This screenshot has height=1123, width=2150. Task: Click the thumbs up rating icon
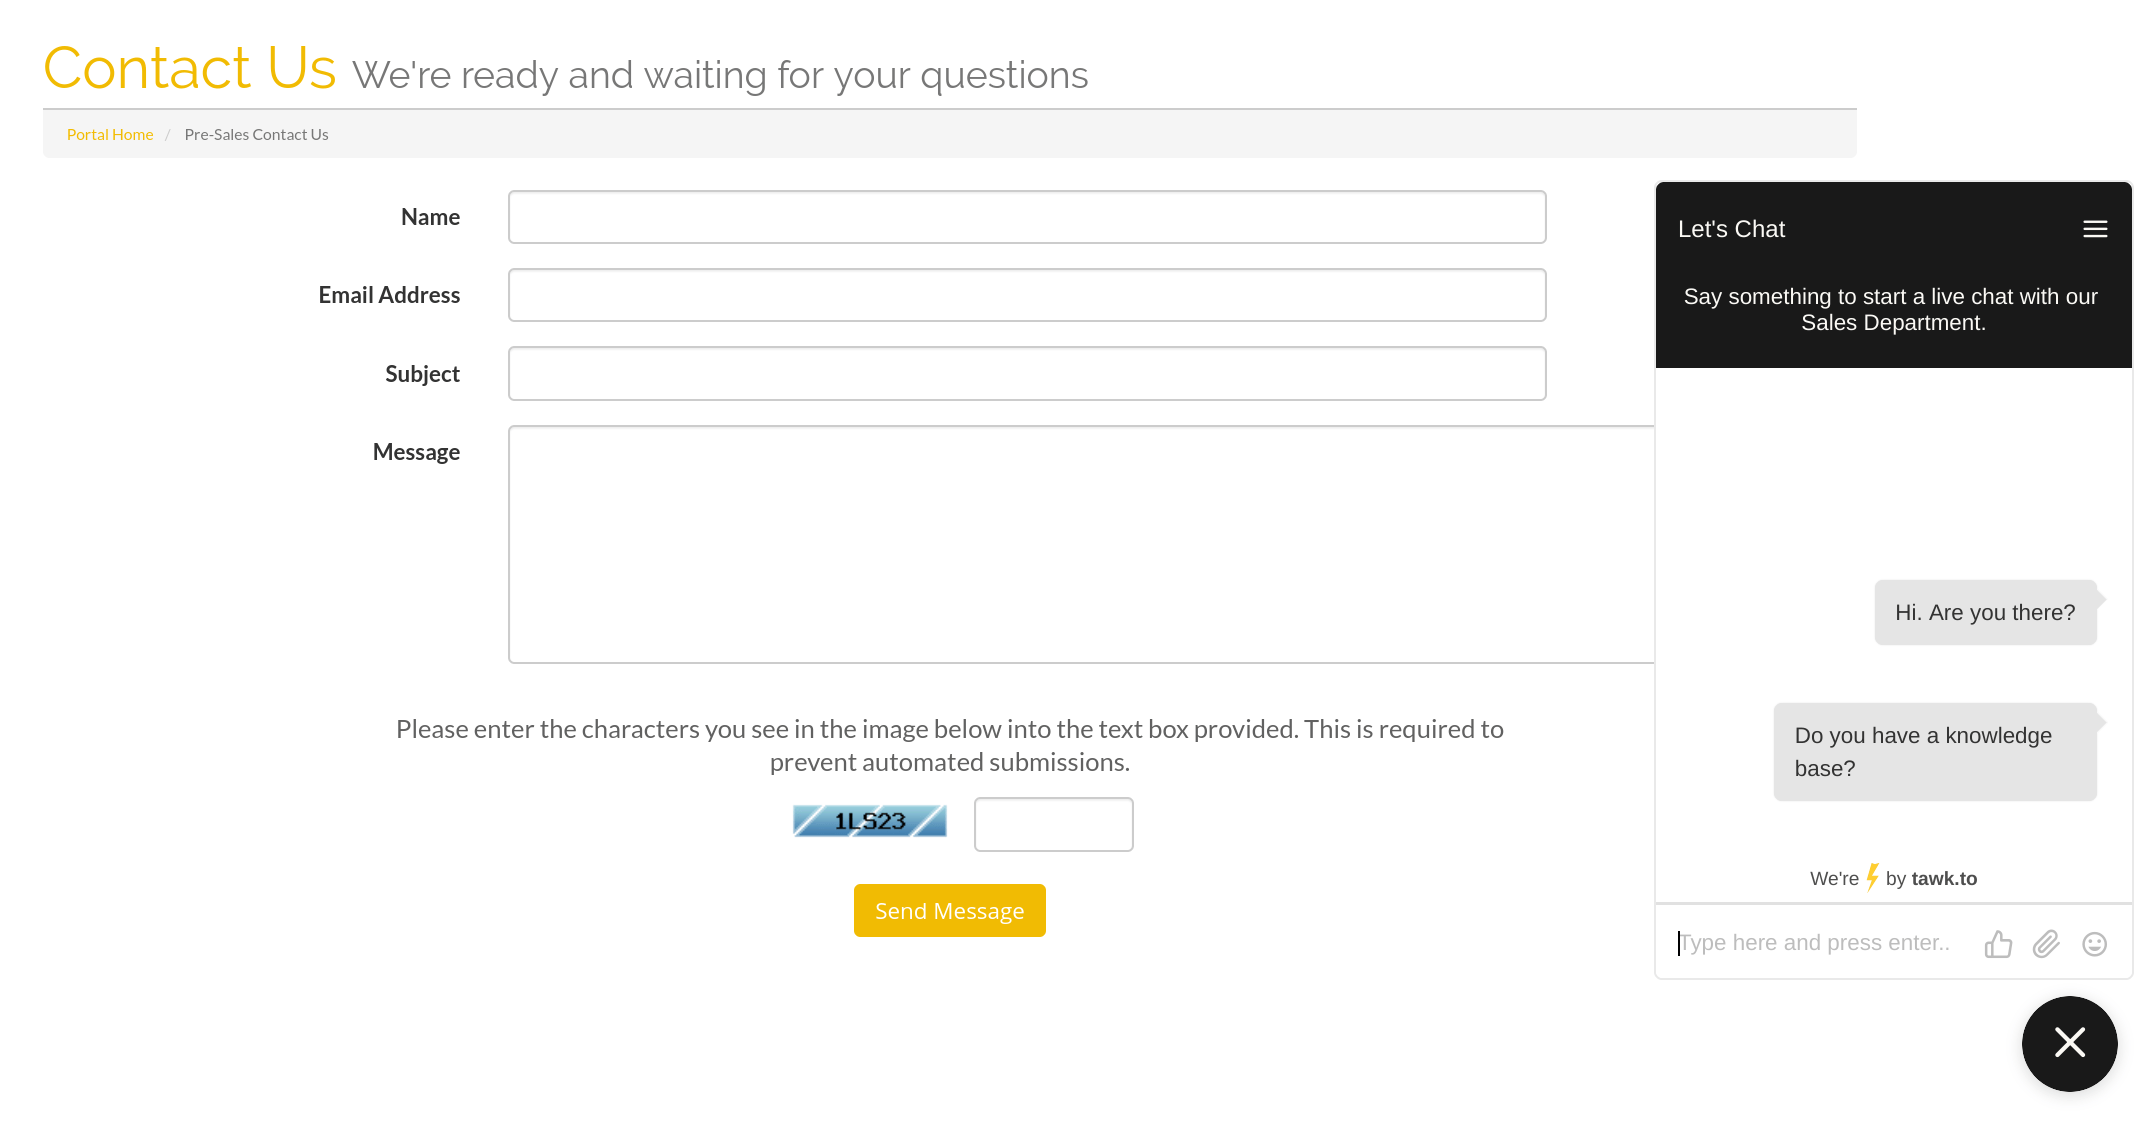pyautogui.click(x=1998, y=944)
